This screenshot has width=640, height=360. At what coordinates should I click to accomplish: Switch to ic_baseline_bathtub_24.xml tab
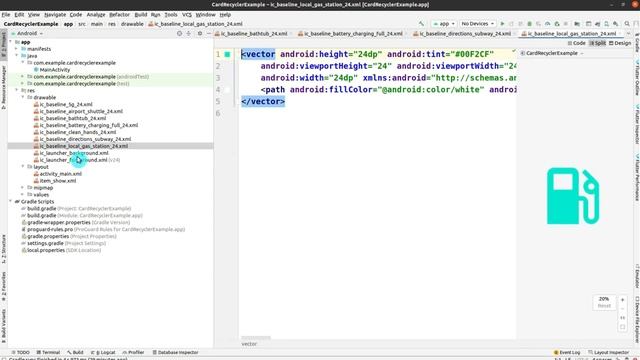(251, 34)
